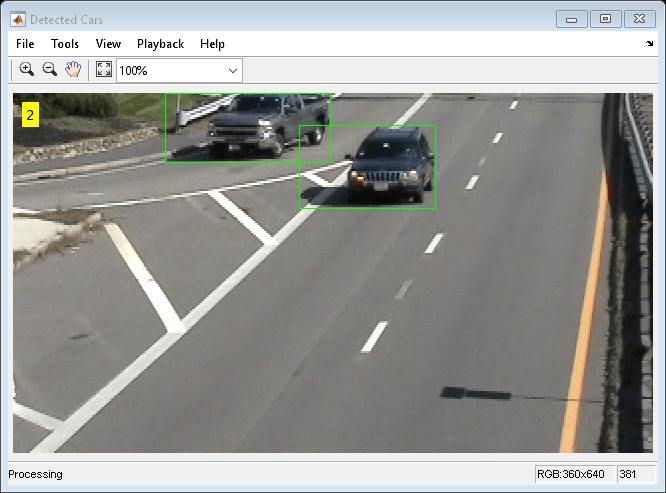The image size is (666, 493).
Task: Open the File menu
Action: pos(25,44)
